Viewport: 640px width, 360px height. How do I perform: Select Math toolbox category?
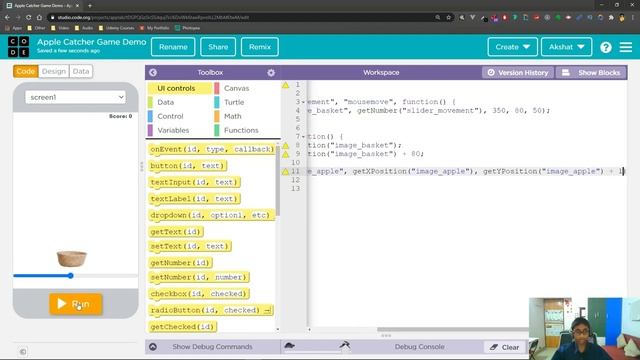246,116
